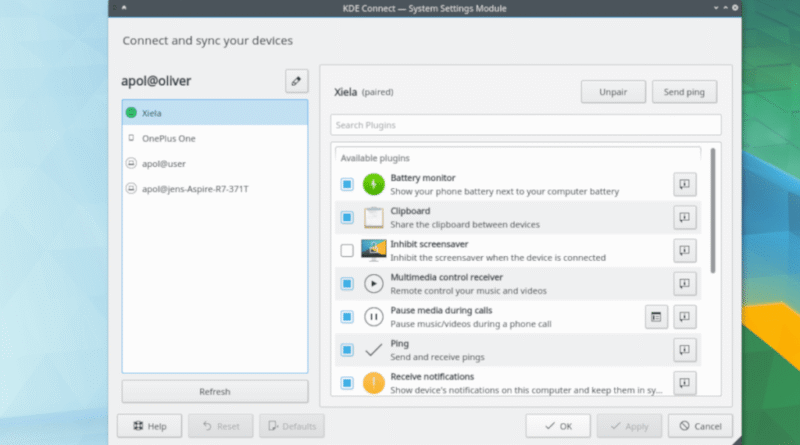
Task: Click the Clipboard plugin icon
Action: [x=373, y=217]
